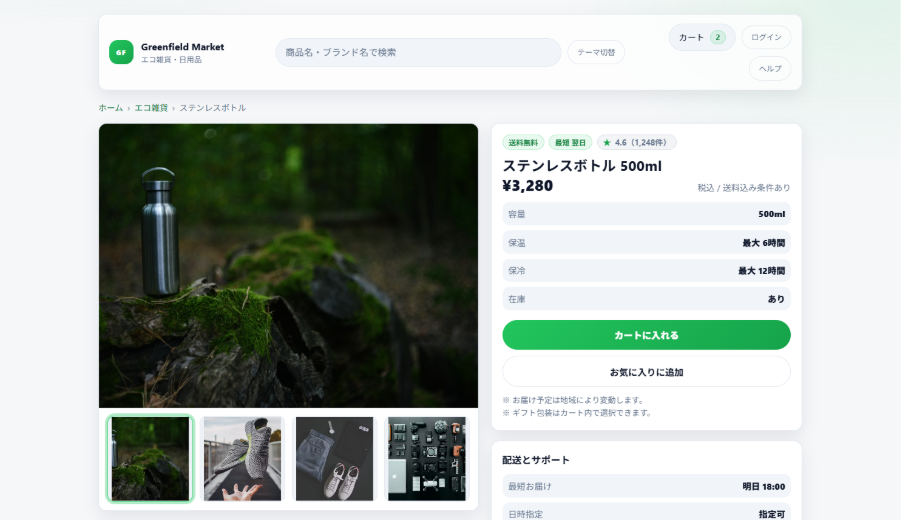Open the エコ雑貨 breadcrumb link

[x=151, y=108]
